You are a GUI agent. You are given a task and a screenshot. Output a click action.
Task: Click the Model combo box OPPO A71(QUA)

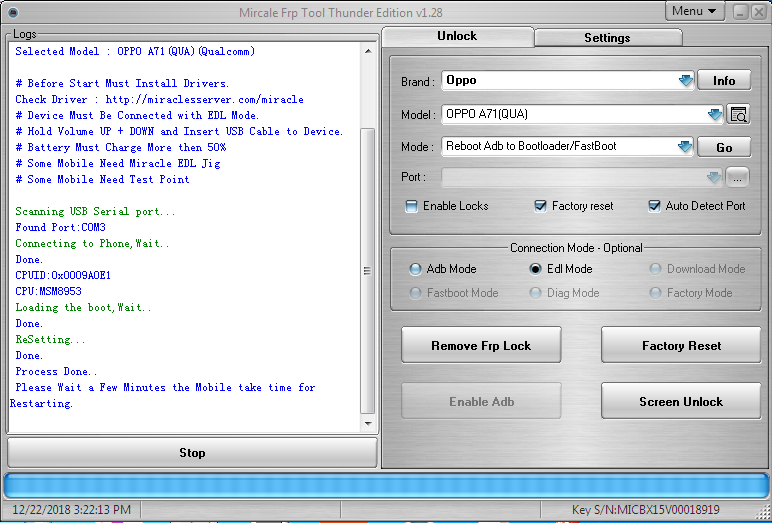coord(582,115)
